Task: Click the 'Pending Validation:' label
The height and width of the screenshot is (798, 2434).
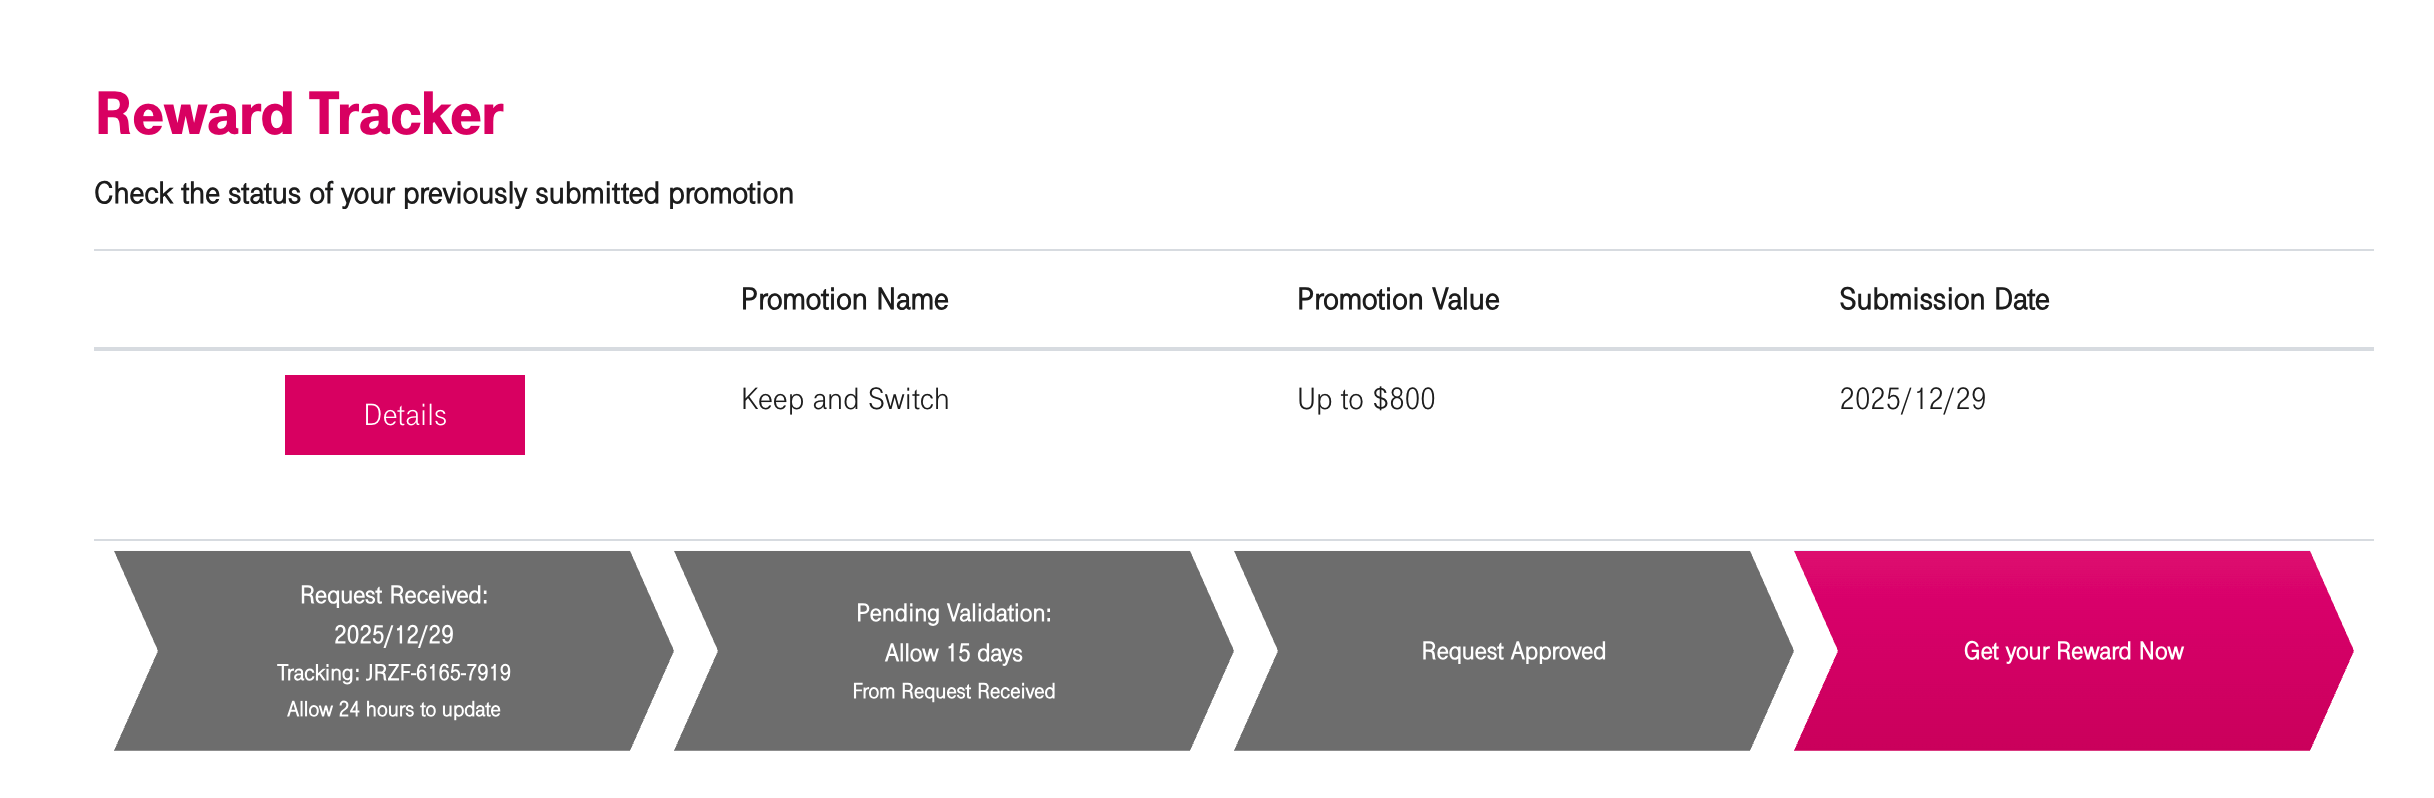Action: pos(953,613)
